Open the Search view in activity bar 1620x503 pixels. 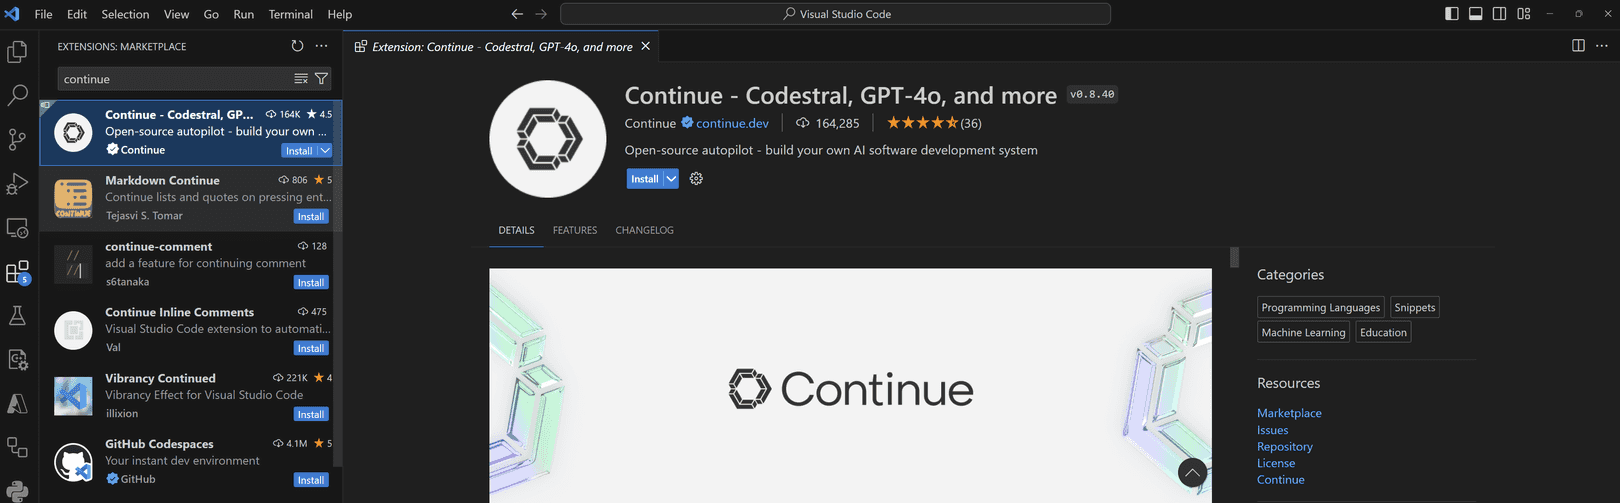click(17, 96)
